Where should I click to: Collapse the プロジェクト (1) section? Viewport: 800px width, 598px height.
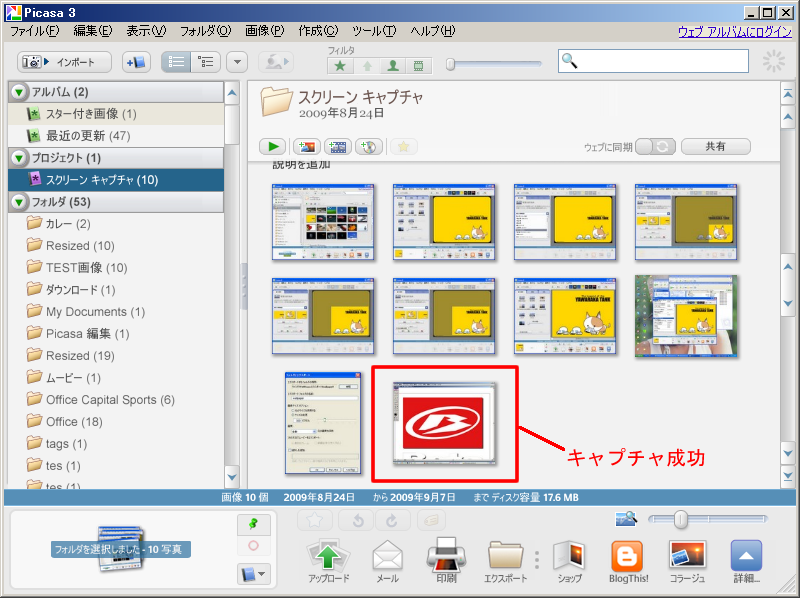click(19, 158)
